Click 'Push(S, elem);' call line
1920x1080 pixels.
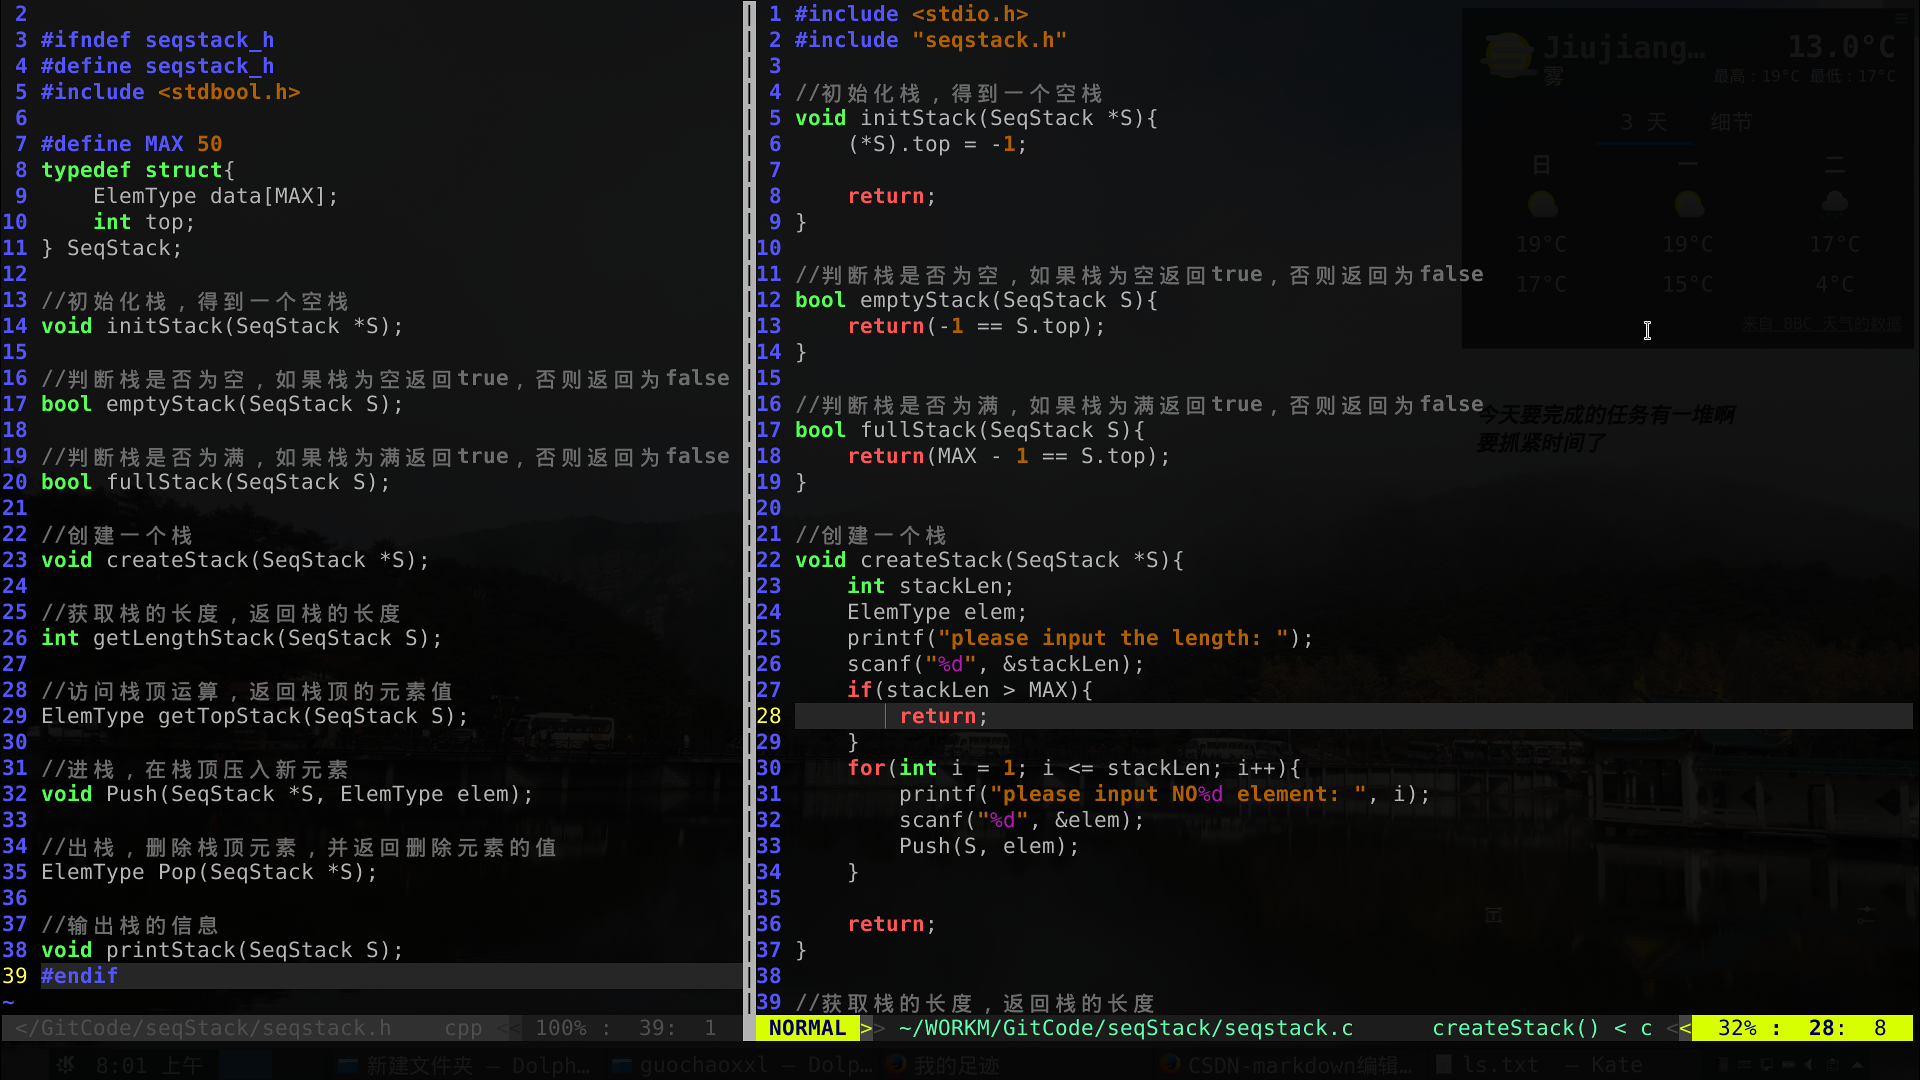(990, 846)
